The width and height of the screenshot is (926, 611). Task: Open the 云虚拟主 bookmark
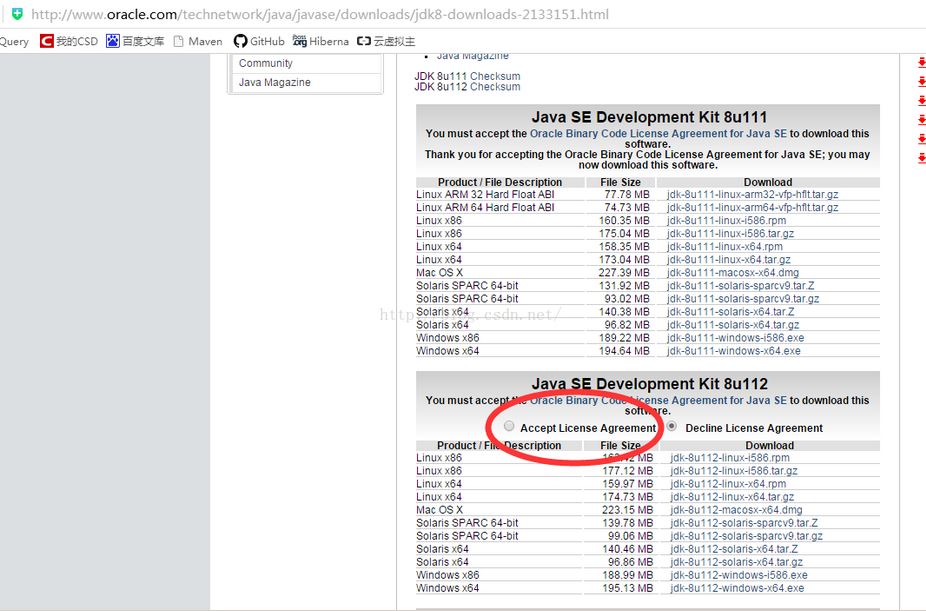(x=386, y=41)
